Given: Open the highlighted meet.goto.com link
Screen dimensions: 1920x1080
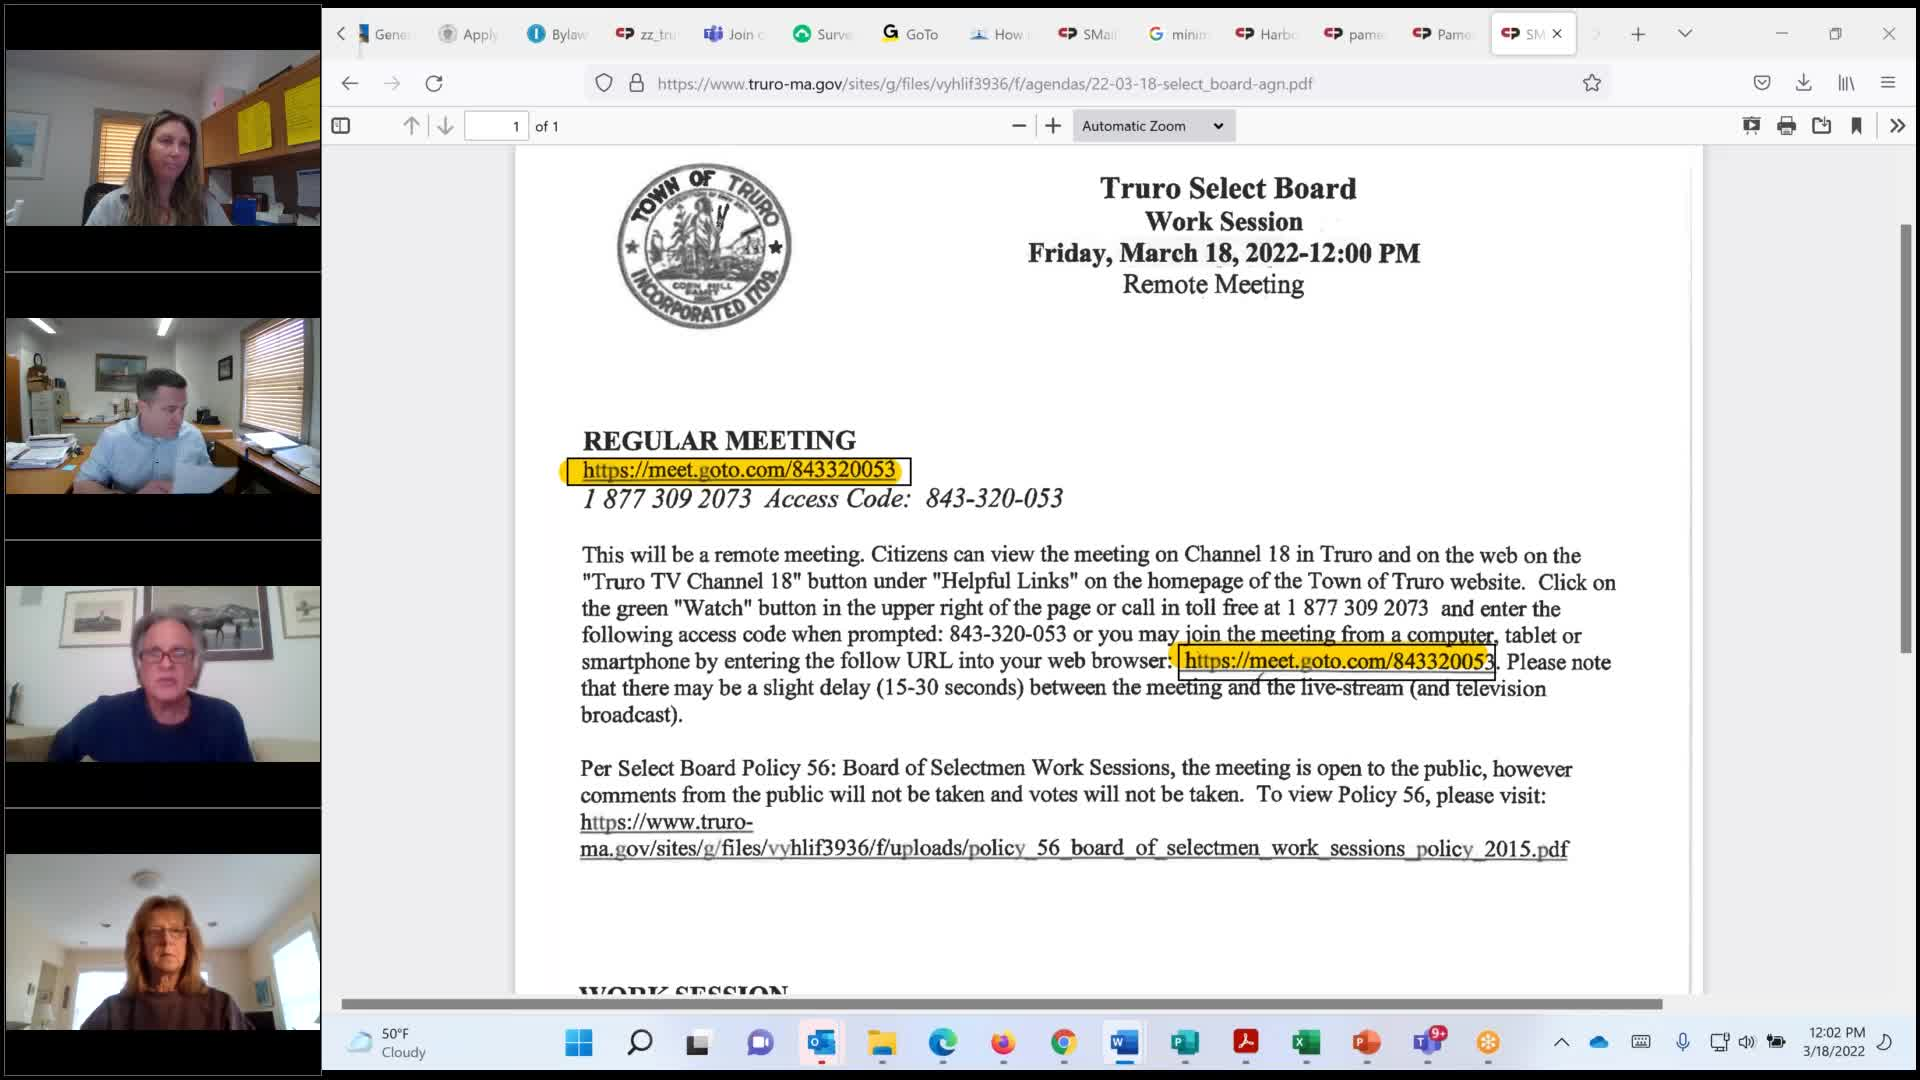Looking at the screenshot, I should tap(737, 469).
